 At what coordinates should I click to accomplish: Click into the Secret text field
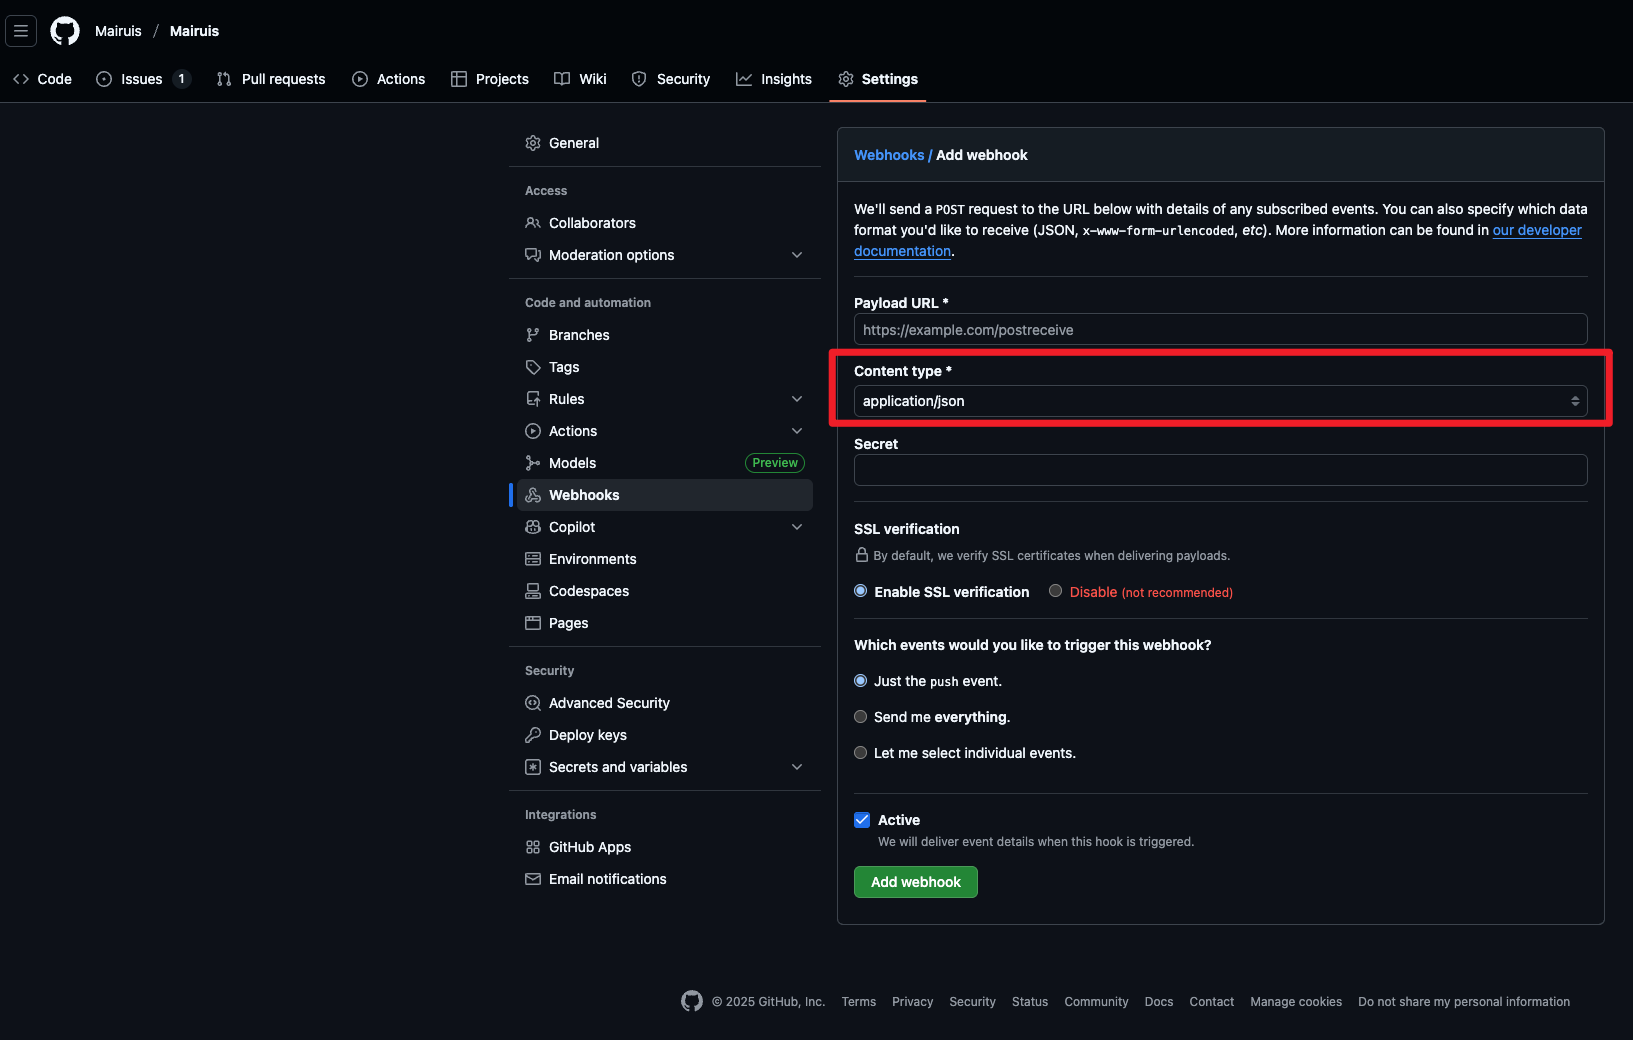[1220, 470]
